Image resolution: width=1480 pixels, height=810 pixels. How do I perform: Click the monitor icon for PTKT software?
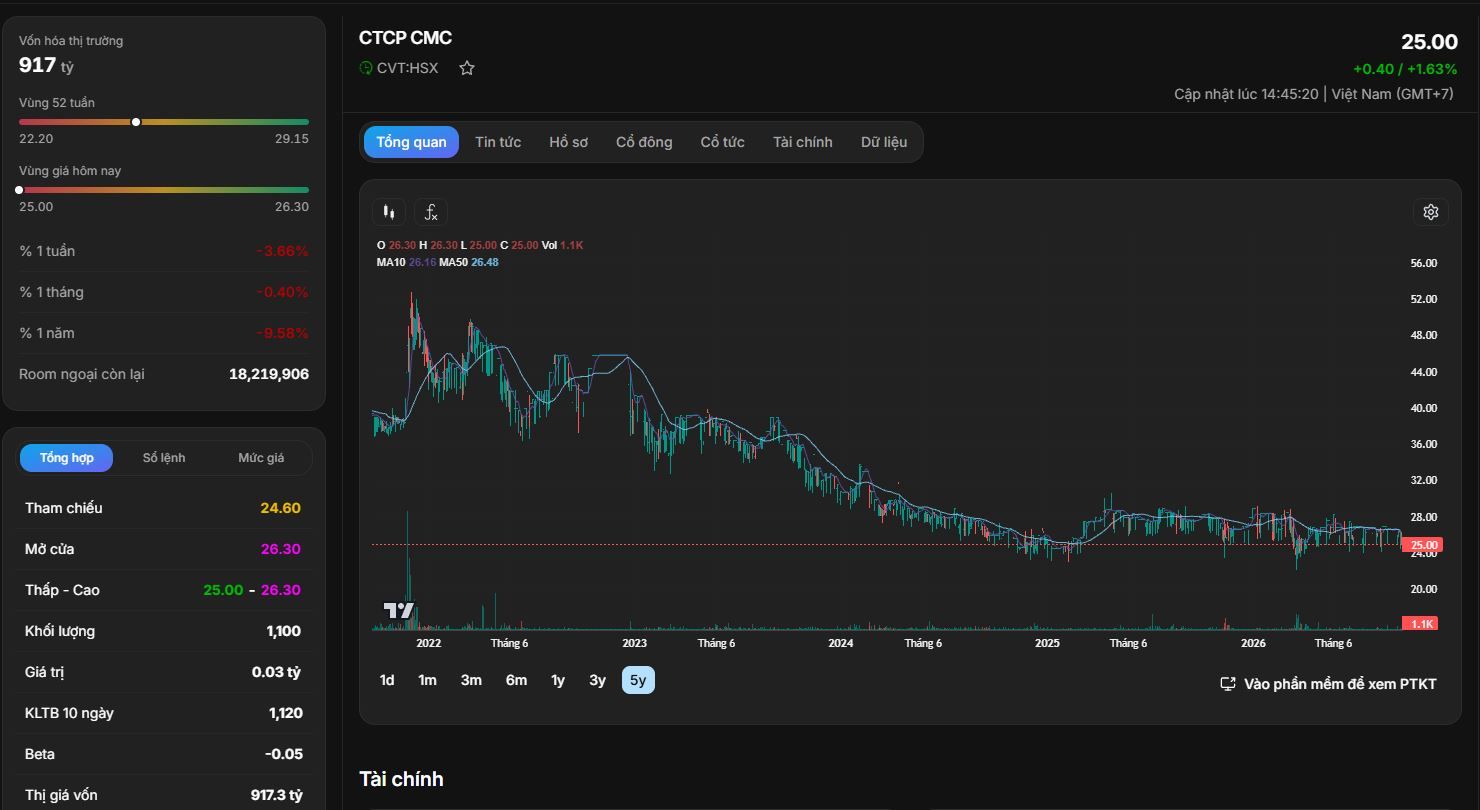point(1228,684)
